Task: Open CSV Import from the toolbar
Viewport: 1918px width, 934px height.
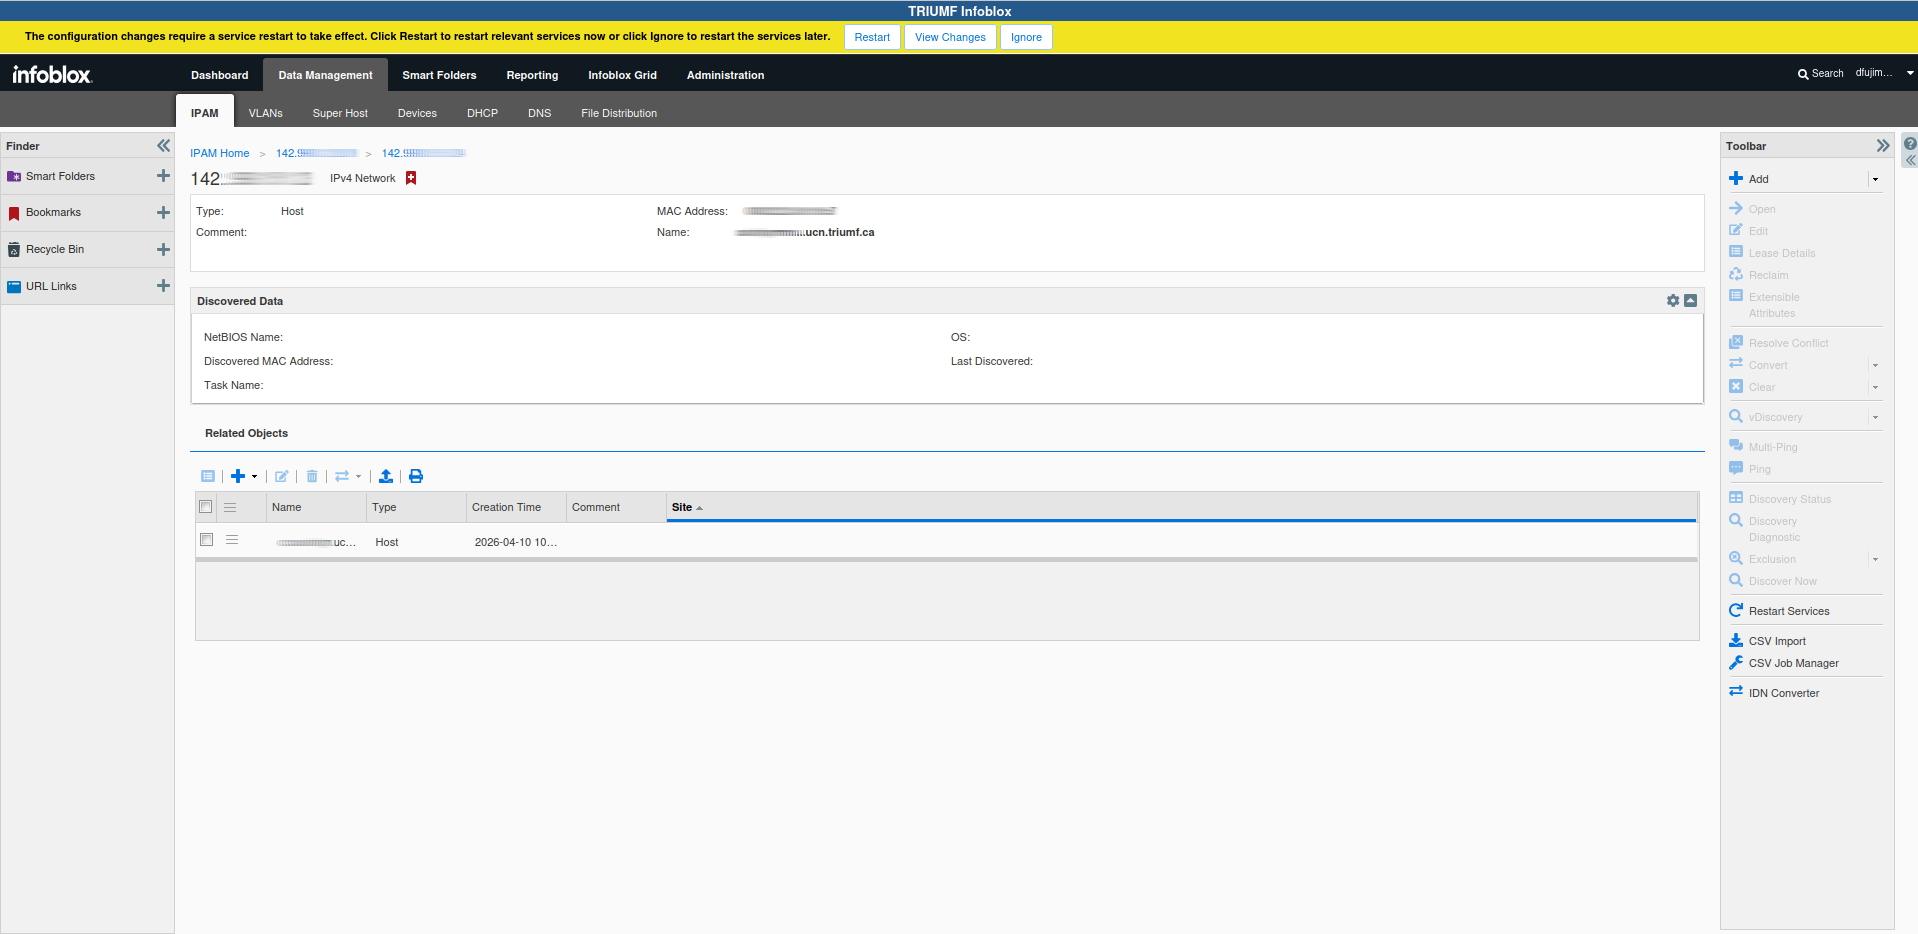Action: pos(1776,641)
